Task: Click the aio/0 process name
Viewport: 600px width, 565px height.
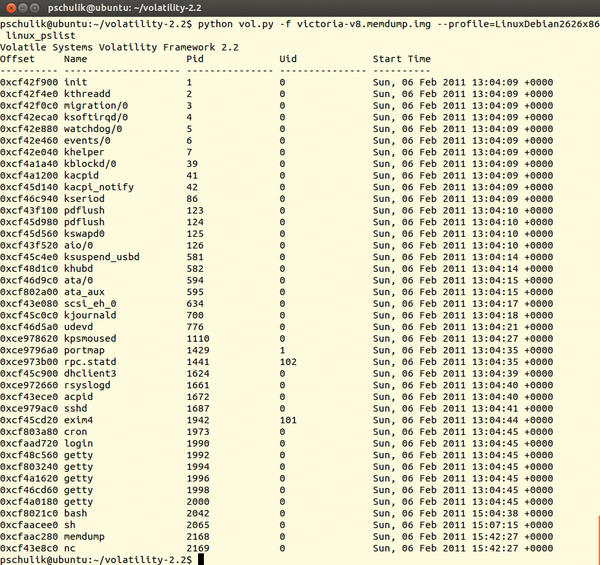Action: click(78, 246)
